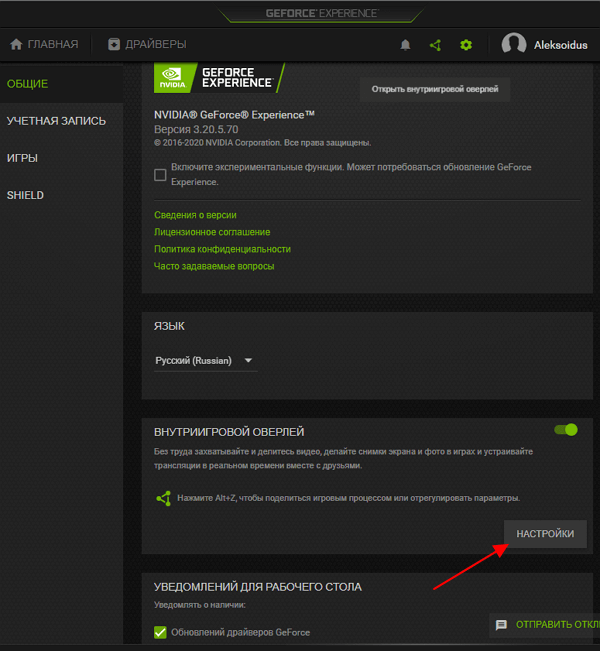Click the NVIDIA GeForce Experience logo
The height and width of the screenshot is (651, 600).
(x=219, y=78)
